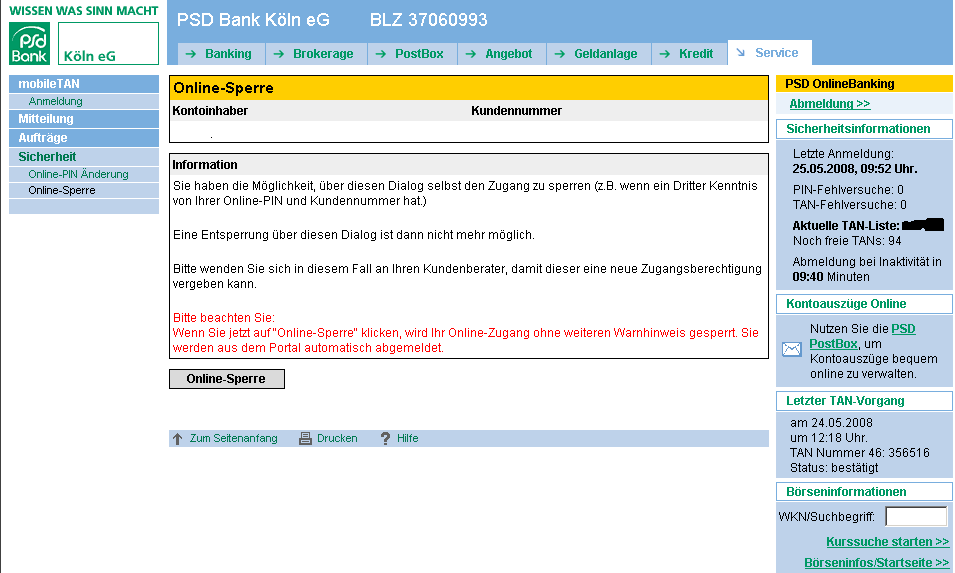Open the Hilfe link

(x=407, y=438)
